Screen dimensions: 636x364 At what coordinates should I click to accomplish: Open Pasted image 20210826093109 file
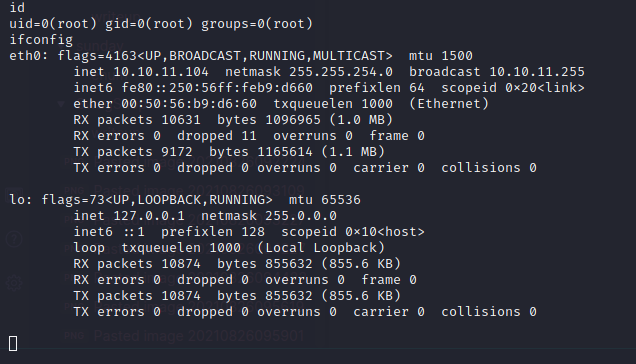click(x=199, y=190)
